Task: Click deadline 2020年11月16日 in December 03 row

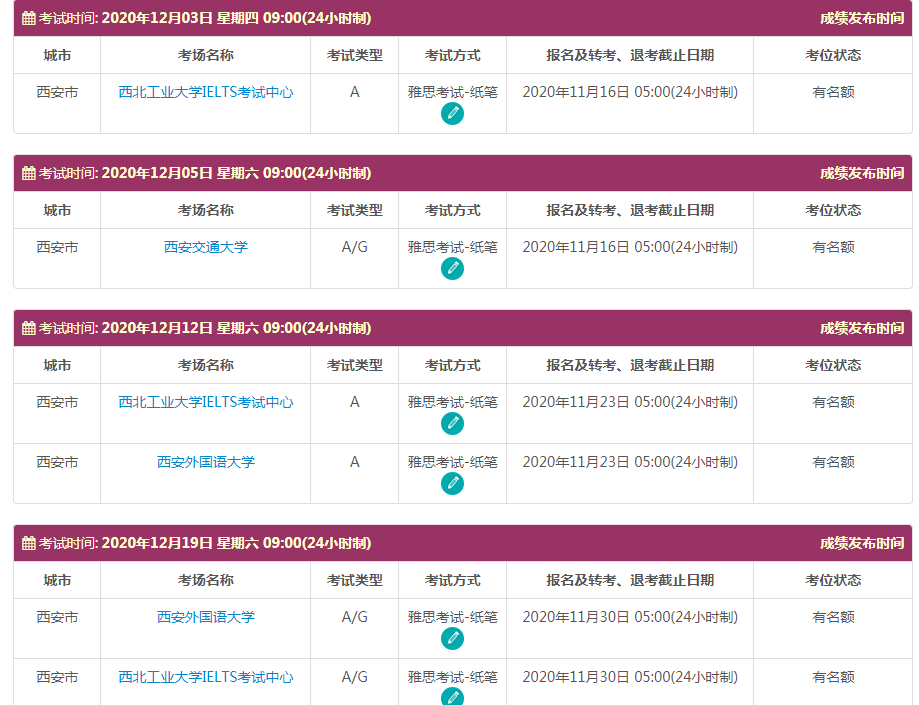Action: (576, 92)
